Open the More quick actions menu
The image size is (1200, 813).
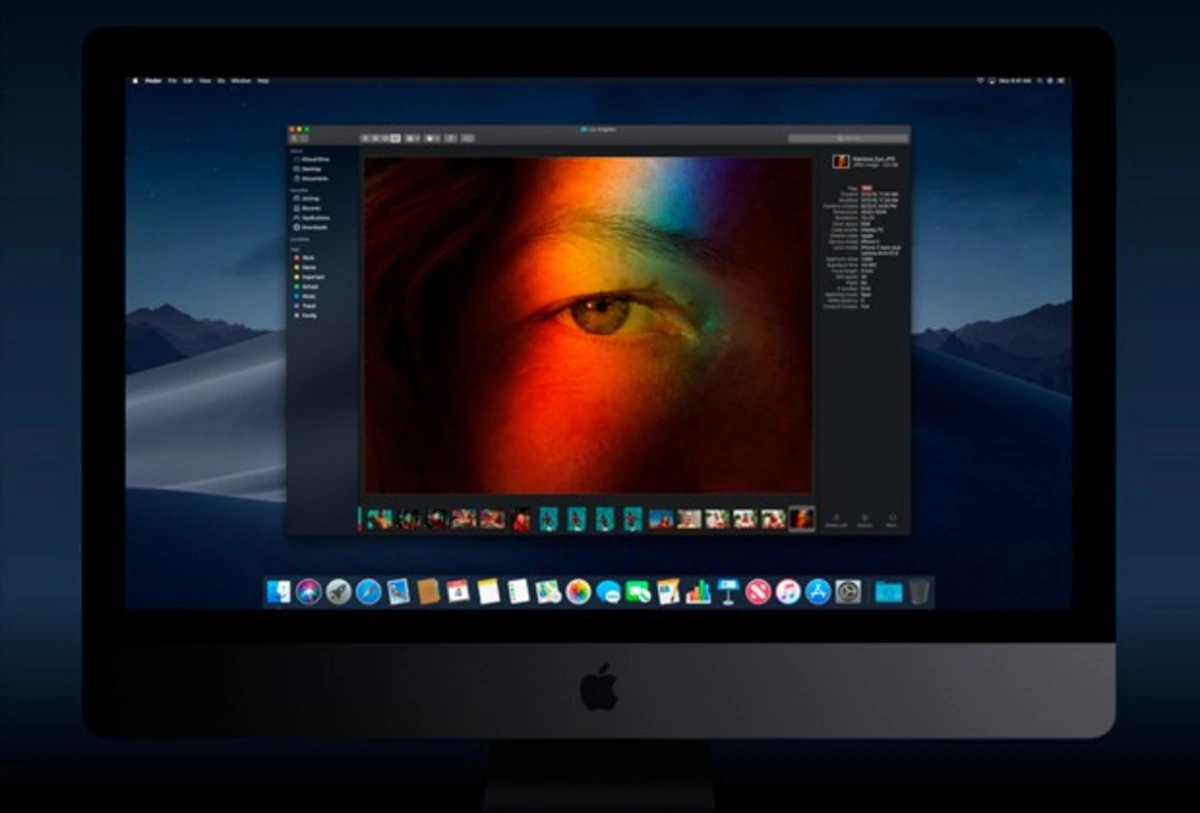[891, 519]
